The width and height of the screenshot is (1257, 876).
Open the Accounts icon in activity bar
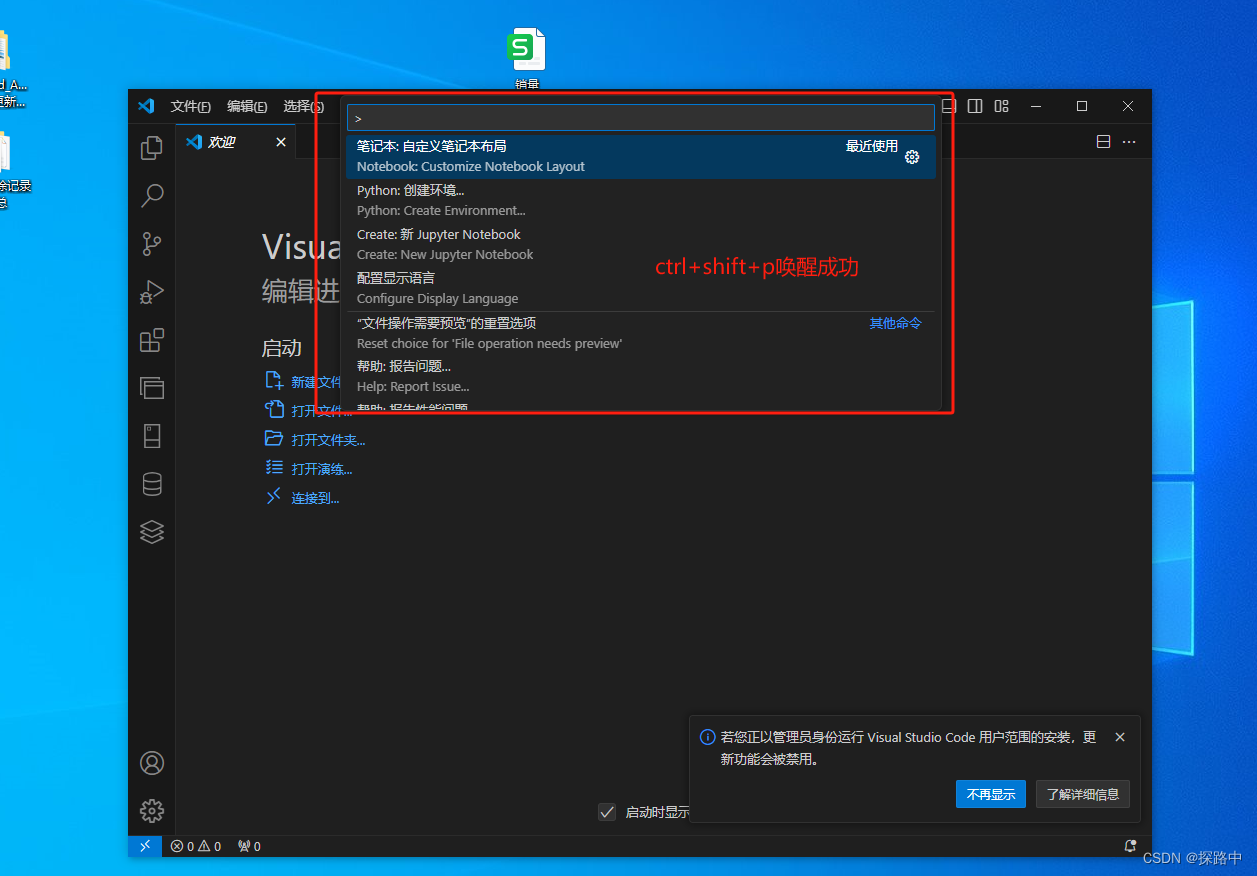pos(152,763)
